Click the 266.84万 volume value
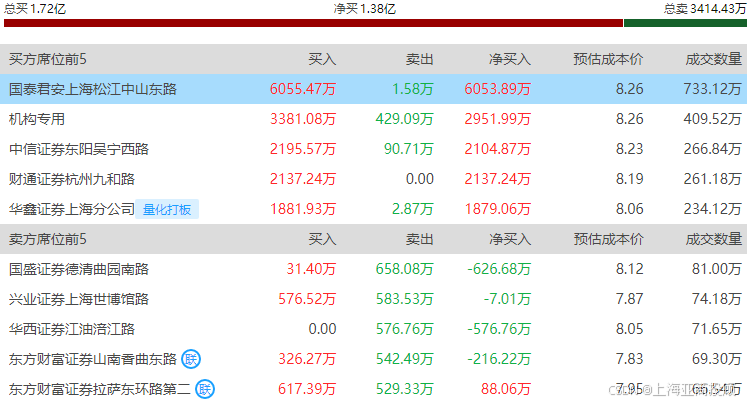747x403 pixels. point(712,149)
